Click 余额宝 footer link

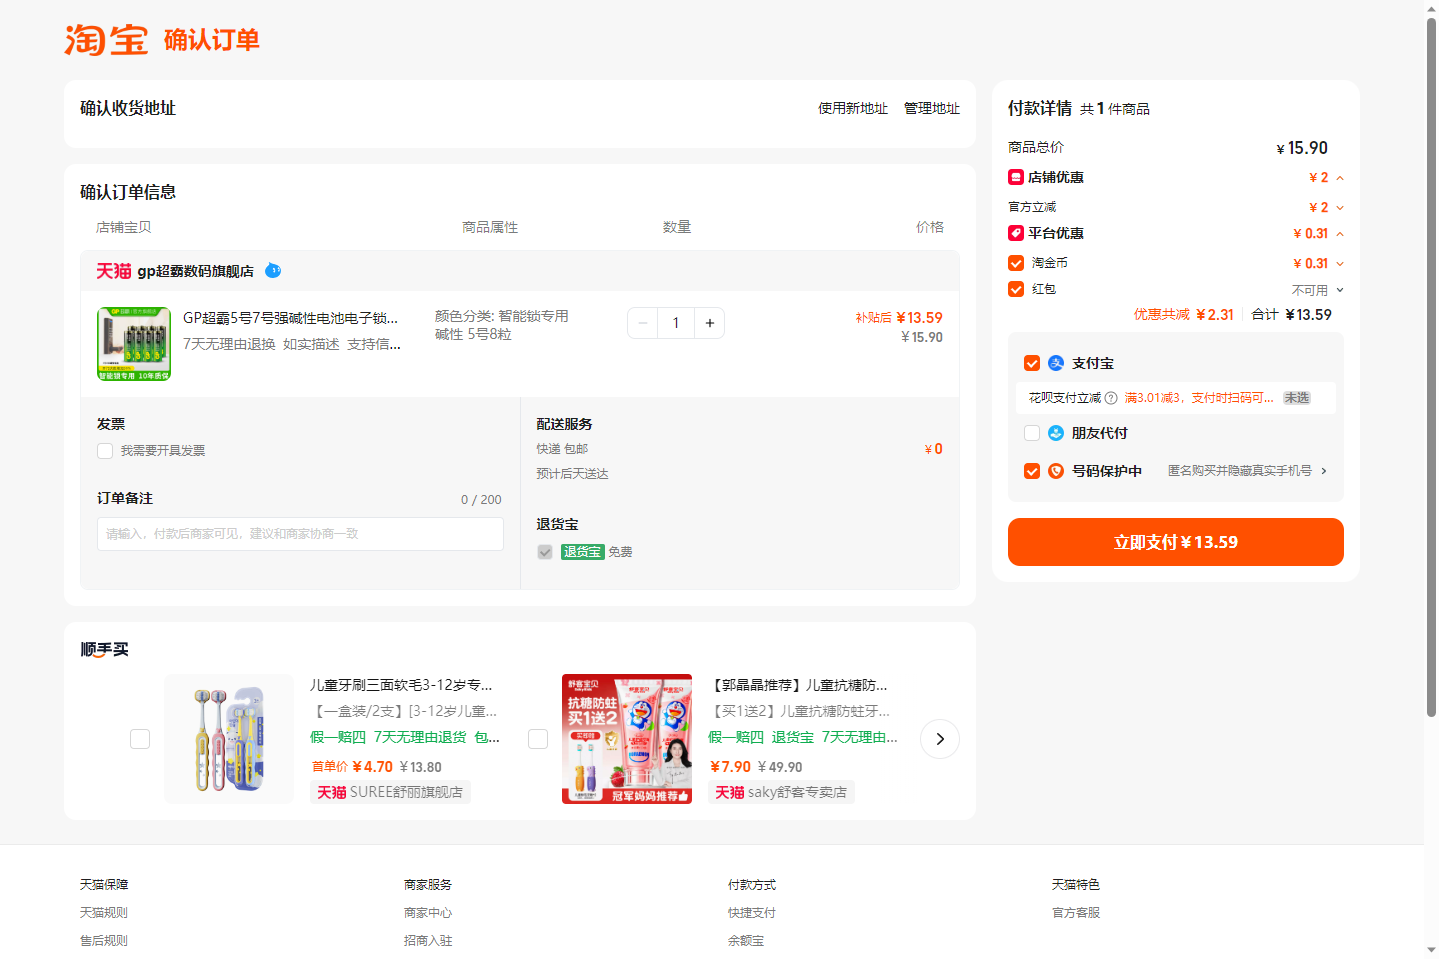pos(746,941)
